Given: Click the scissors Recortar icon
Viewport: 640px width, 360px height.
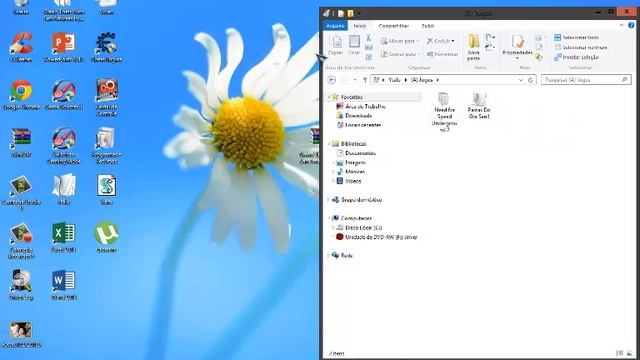Looking at the screenshot, I should [369, 38].
